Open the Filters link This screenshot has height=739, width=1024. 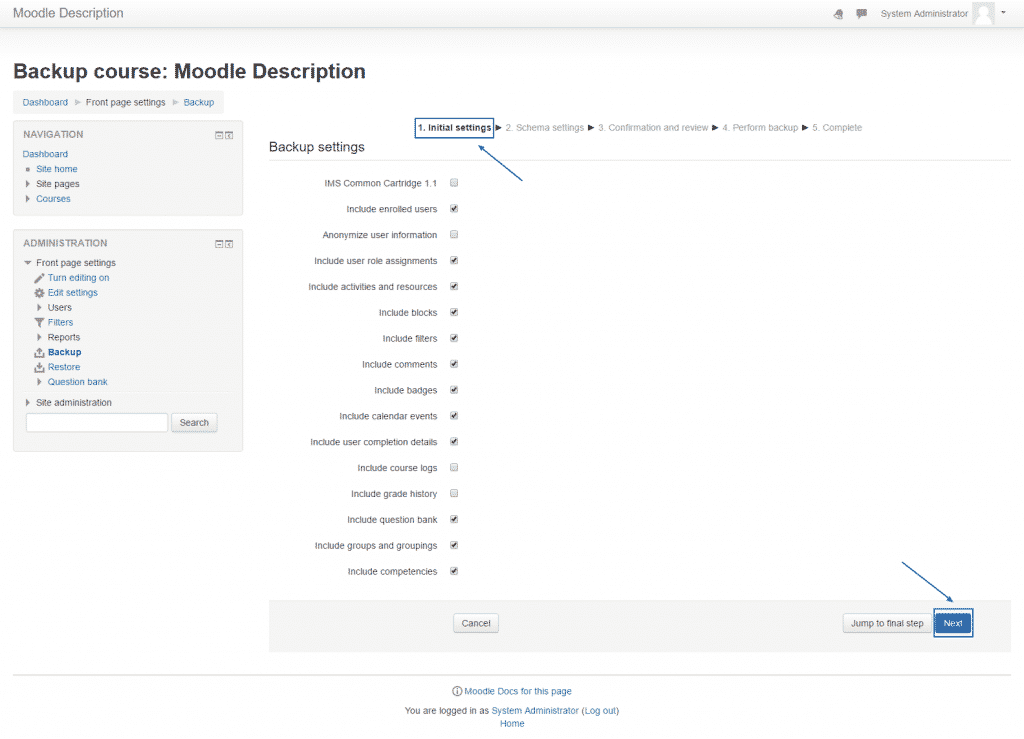[60, 322]
